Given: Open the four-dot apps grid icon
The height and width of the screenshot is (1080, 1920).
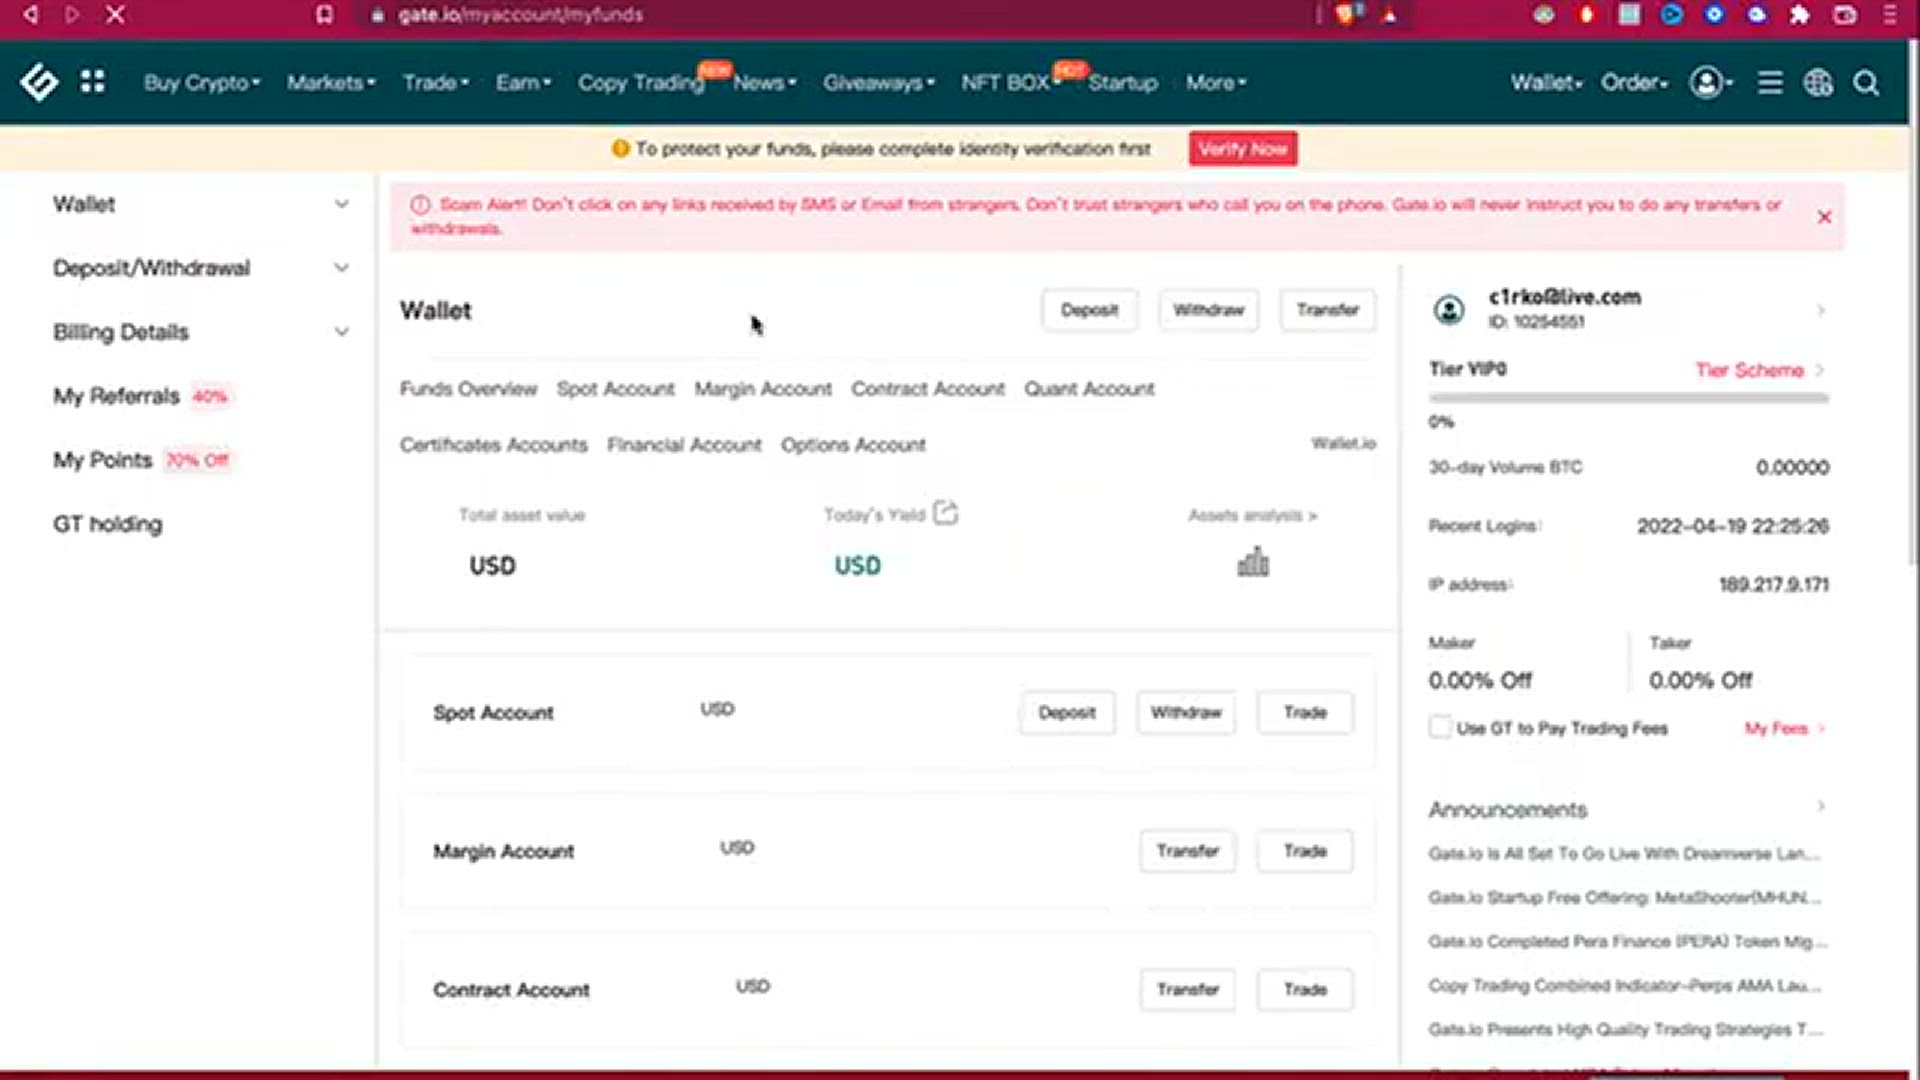Looking at the screenshot, I should (92, 82).
